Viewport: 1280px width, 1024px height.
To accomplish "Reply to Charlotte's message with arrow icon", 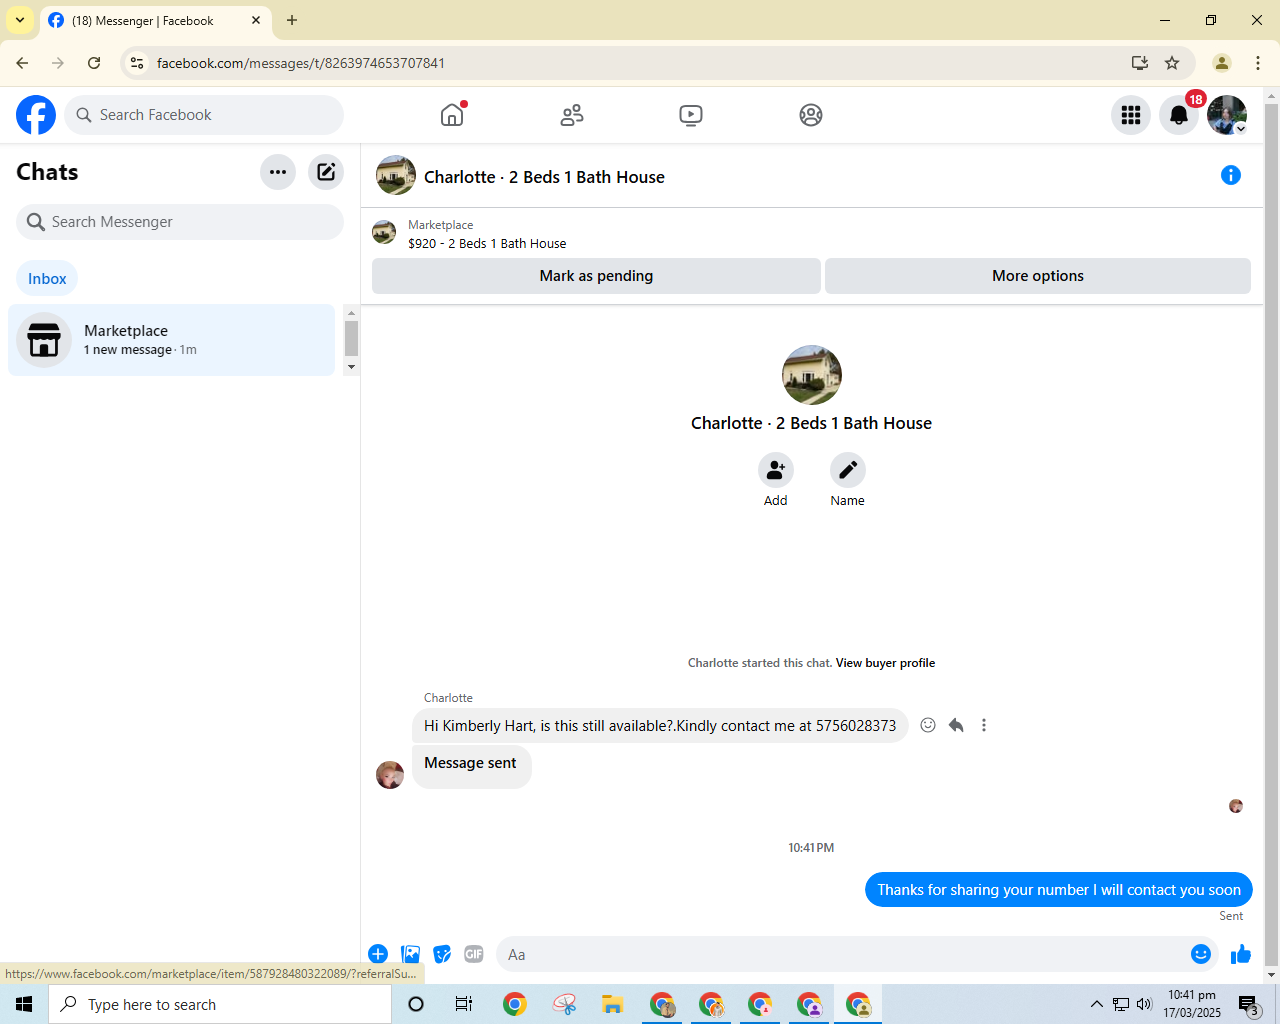I will coord(956,725).
